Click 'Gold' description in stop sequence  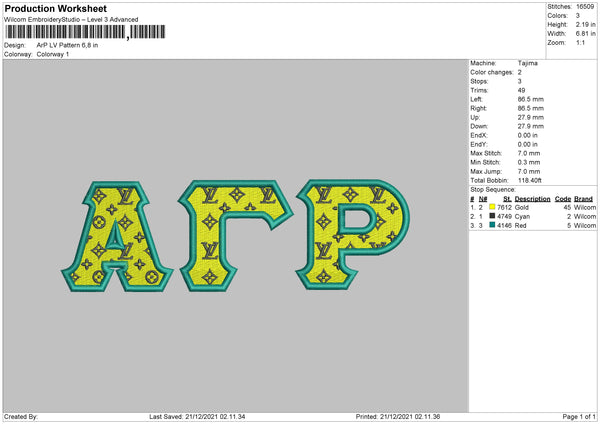tap(522, 207)
